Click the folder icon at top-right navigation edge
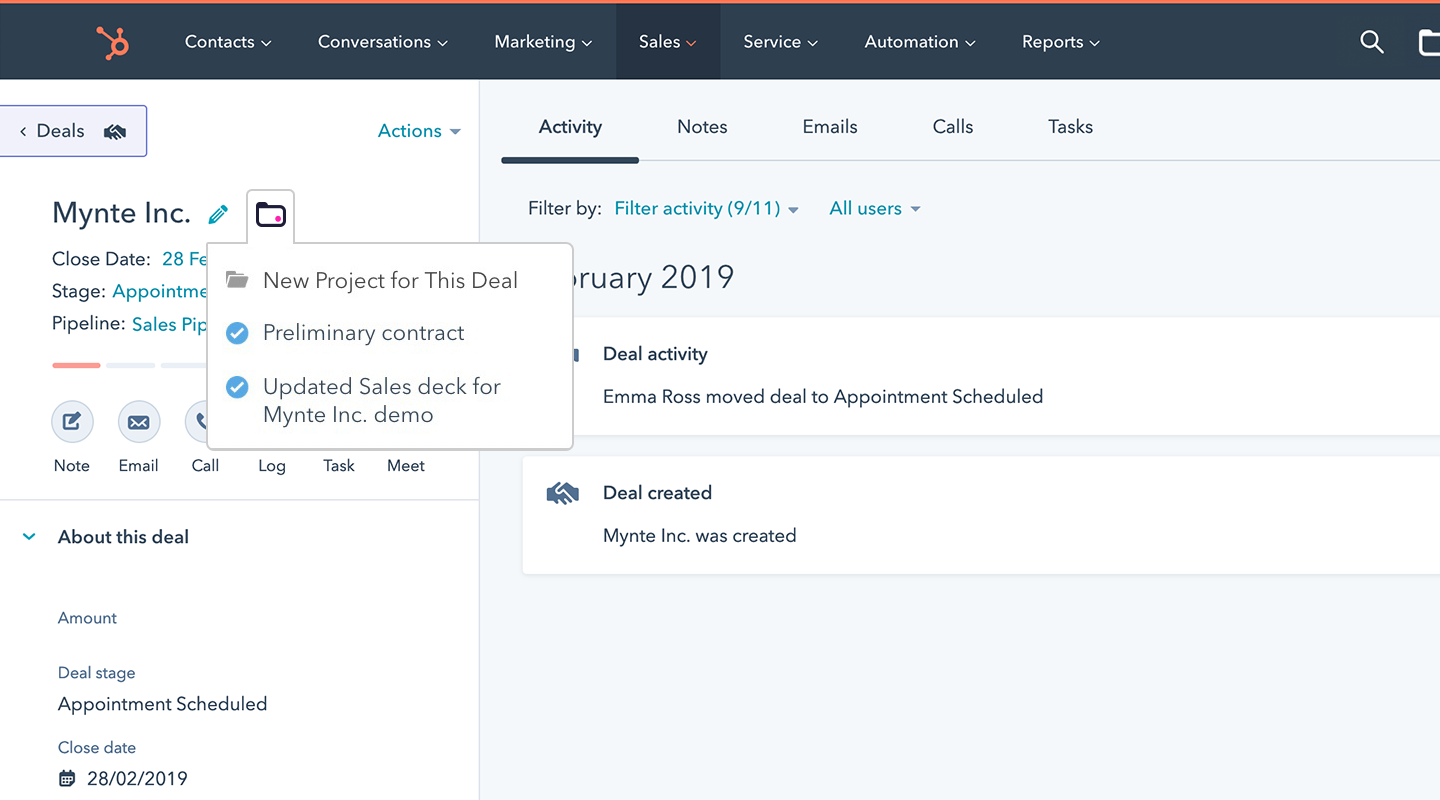1440x800 pixels. tap(1430, 42)
